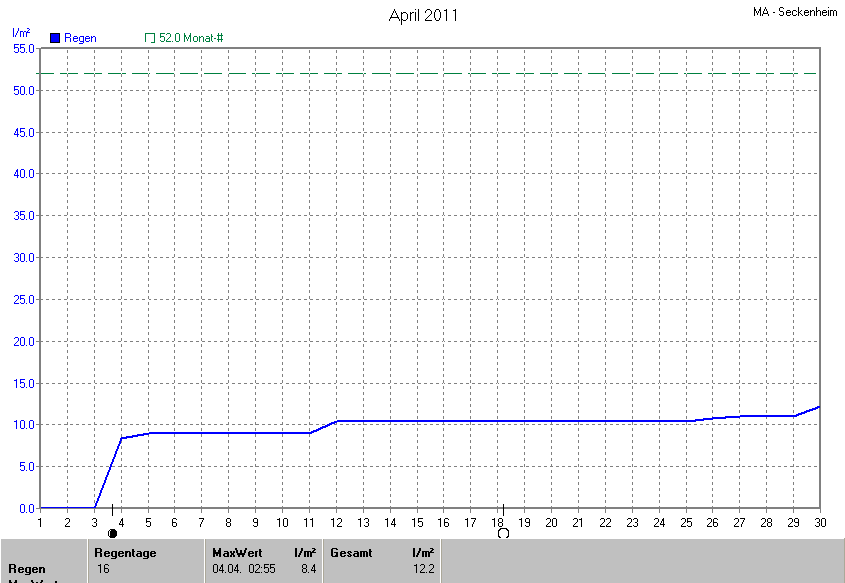Click the 55.0 y-axis label
This screenshot has width=845, height=583.
[24, 48]
